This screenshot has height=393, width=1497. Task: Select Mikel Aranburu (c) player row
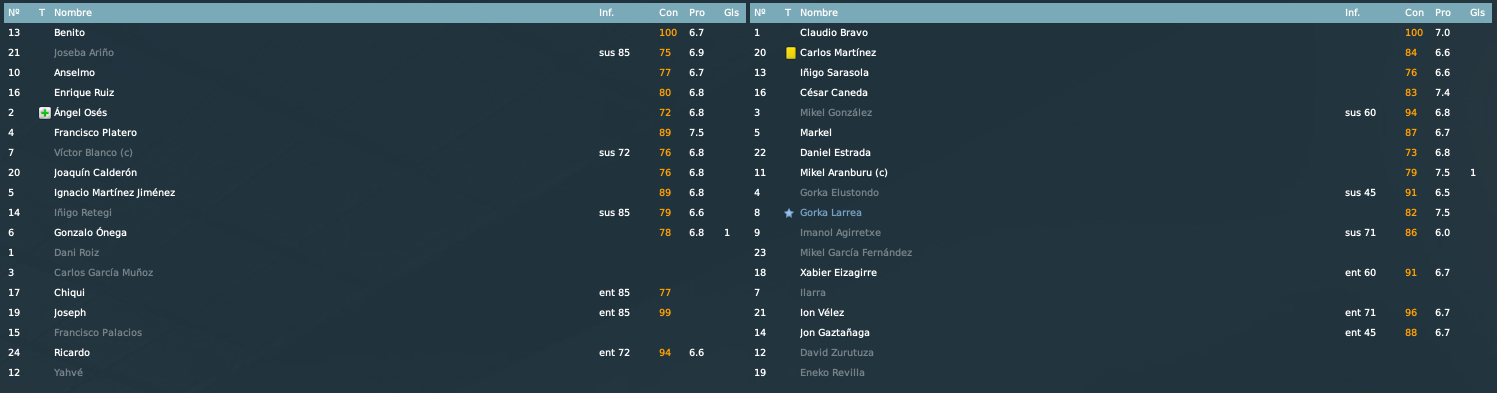pos(1121,173)
